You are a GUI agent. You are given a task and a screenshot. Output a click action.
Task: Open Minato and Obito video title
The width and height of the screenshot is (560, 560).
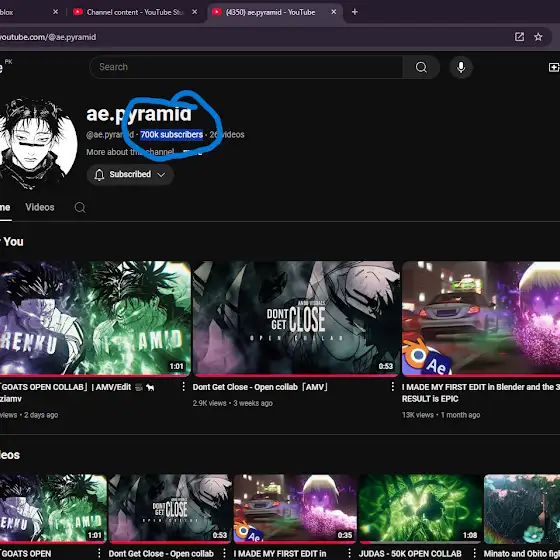522,554
